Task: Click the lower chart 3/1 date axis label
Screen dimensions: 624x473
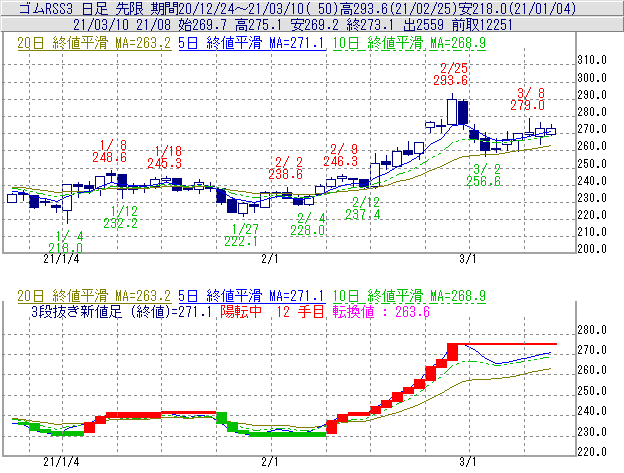Action: (468, 462)
